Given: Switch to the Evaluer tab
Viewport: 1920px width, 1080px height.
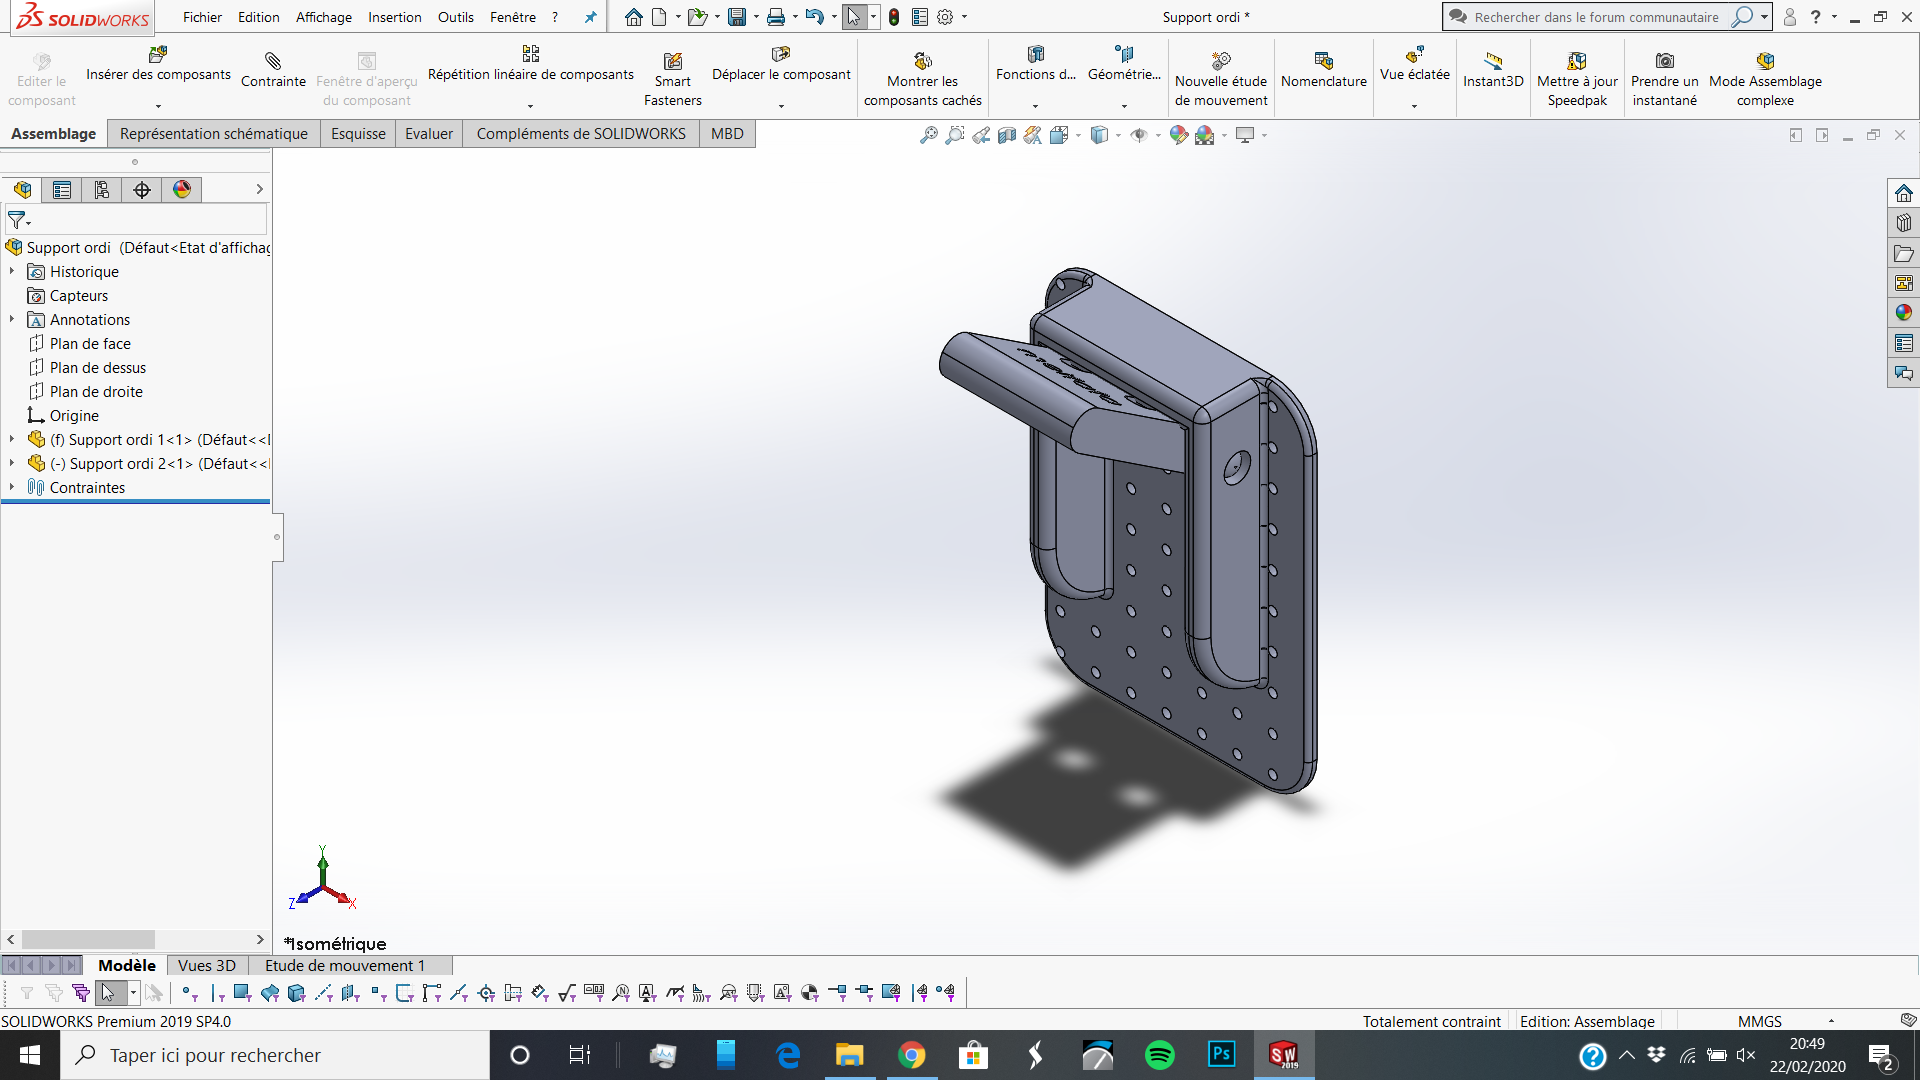Looking at the screenshot, I should (x=429, y=134).
